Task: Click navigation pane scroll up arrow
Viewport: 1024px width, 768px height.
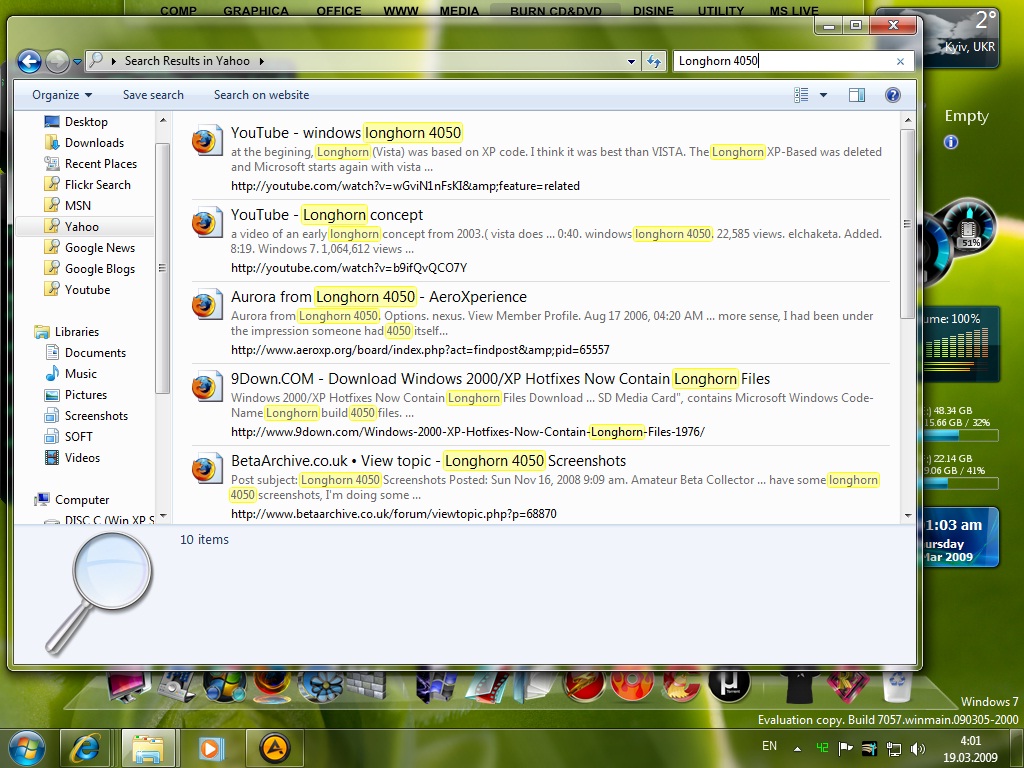Action: [x=163, y=120]
